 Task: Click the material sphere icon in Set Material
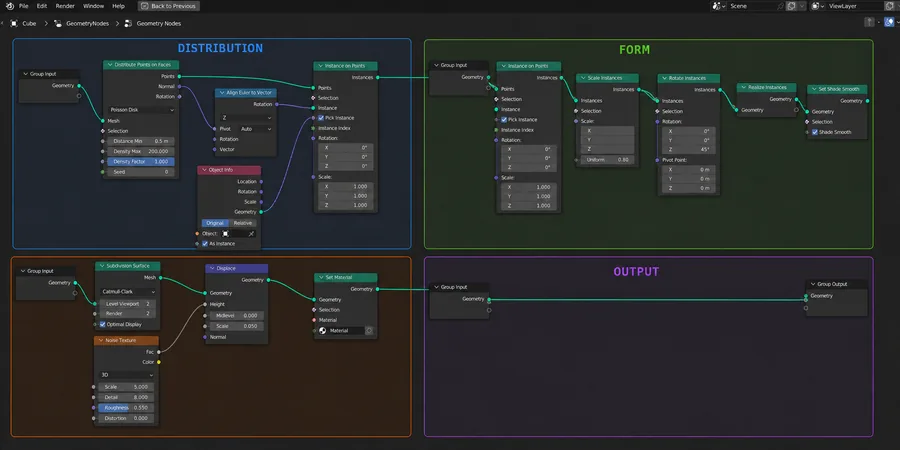(323, 331)
